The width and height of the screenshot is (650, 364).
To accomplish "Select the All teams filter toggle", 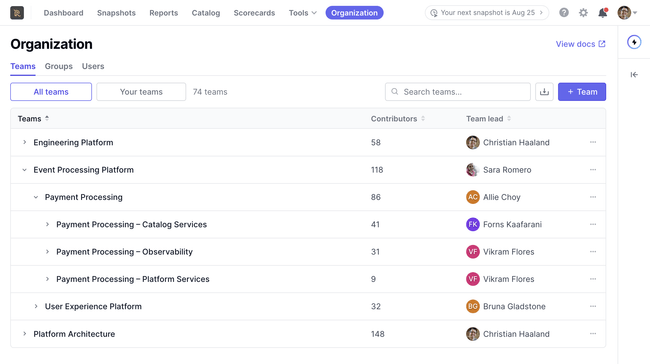I will point(51,92).
